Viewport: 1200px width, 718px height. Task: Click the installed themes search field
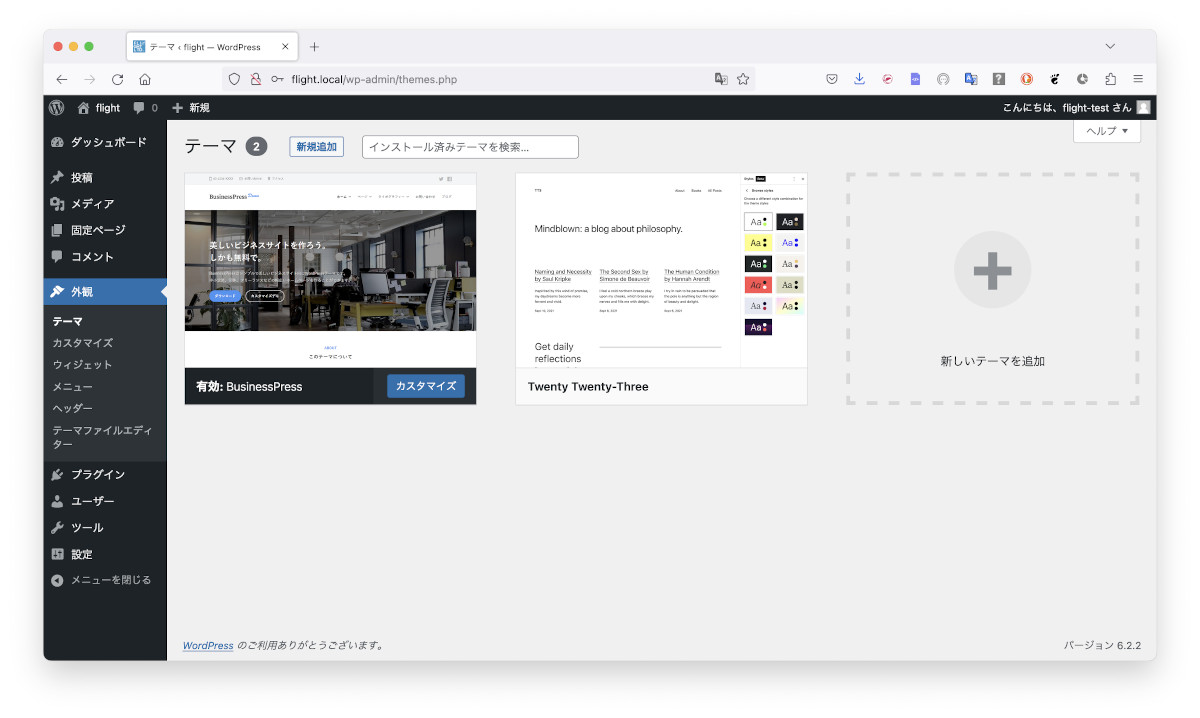470,147
